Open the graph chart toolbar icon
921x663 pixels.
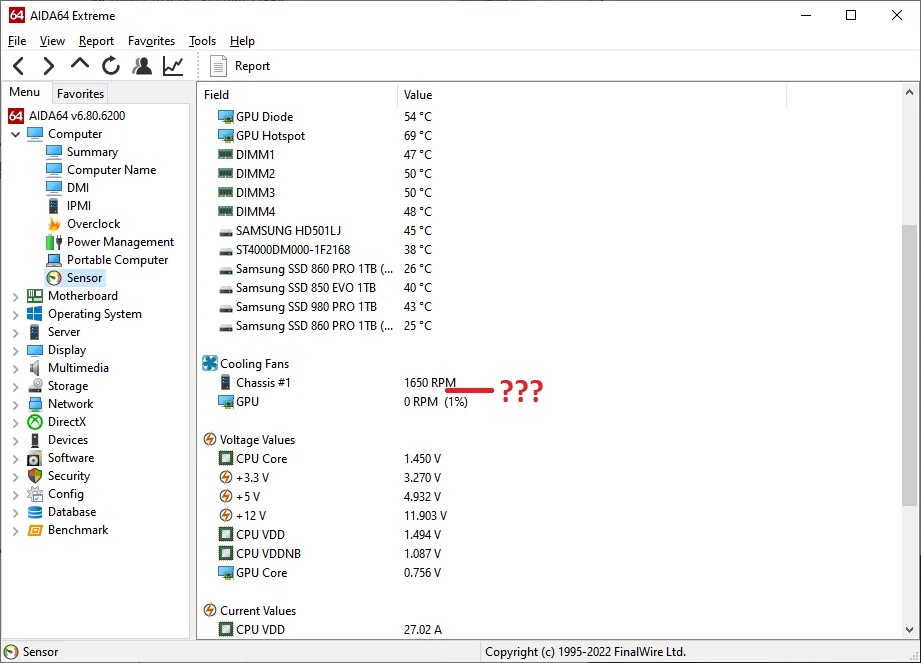coord(173,66)
